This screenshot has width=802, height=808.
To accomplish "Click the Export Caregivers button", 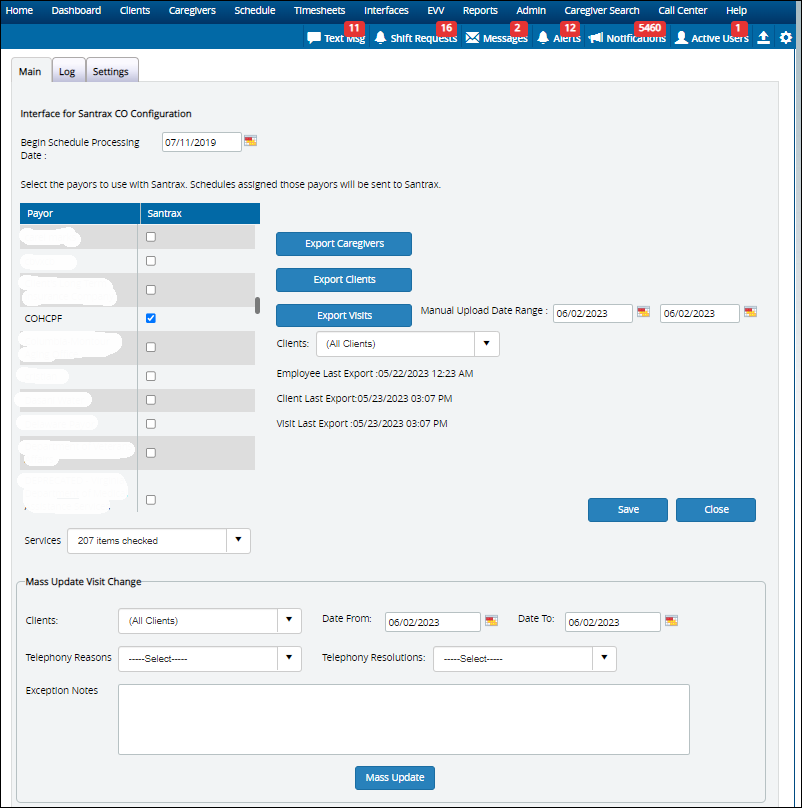I will (x=344, y=244).
